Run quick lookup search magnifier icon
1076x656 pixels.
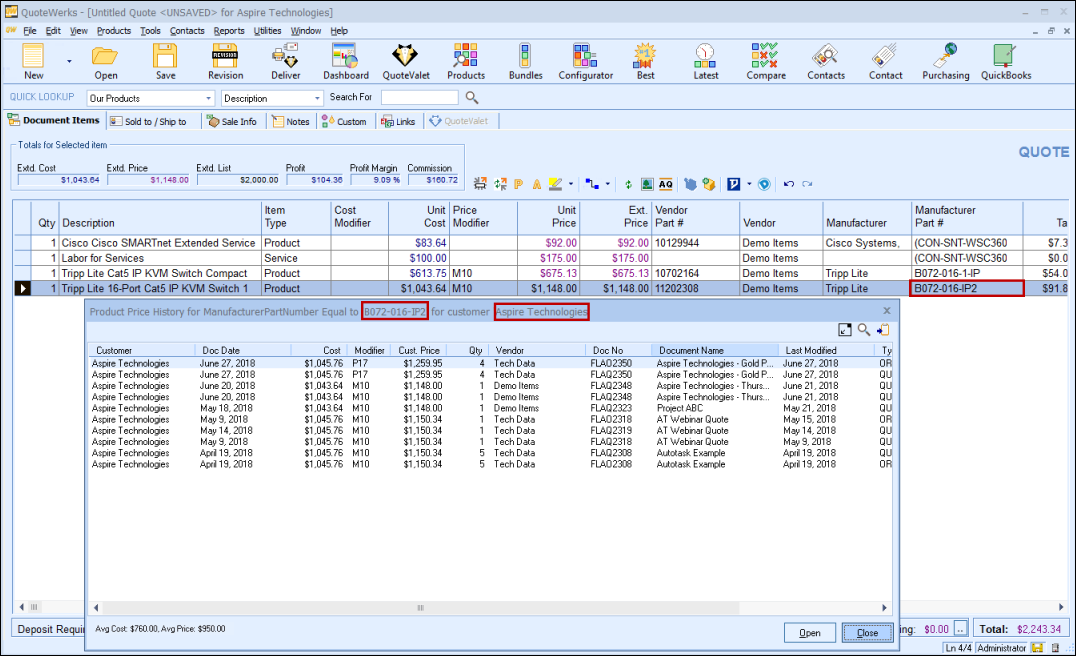[x=472, y=97]
